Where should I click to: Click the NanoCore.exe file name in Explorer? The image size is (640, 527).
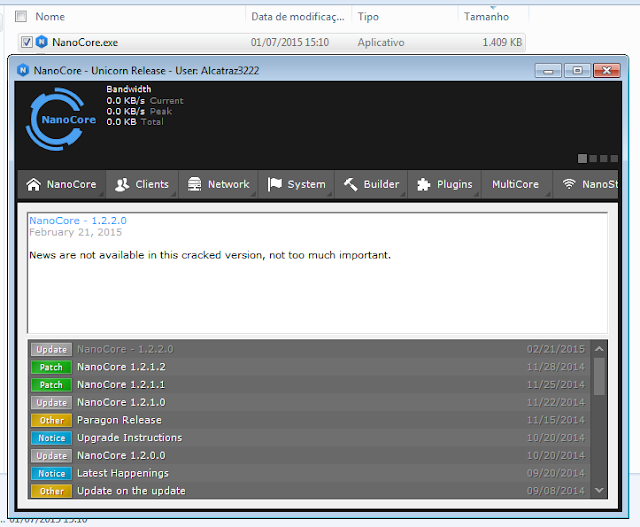pos(85,42)
